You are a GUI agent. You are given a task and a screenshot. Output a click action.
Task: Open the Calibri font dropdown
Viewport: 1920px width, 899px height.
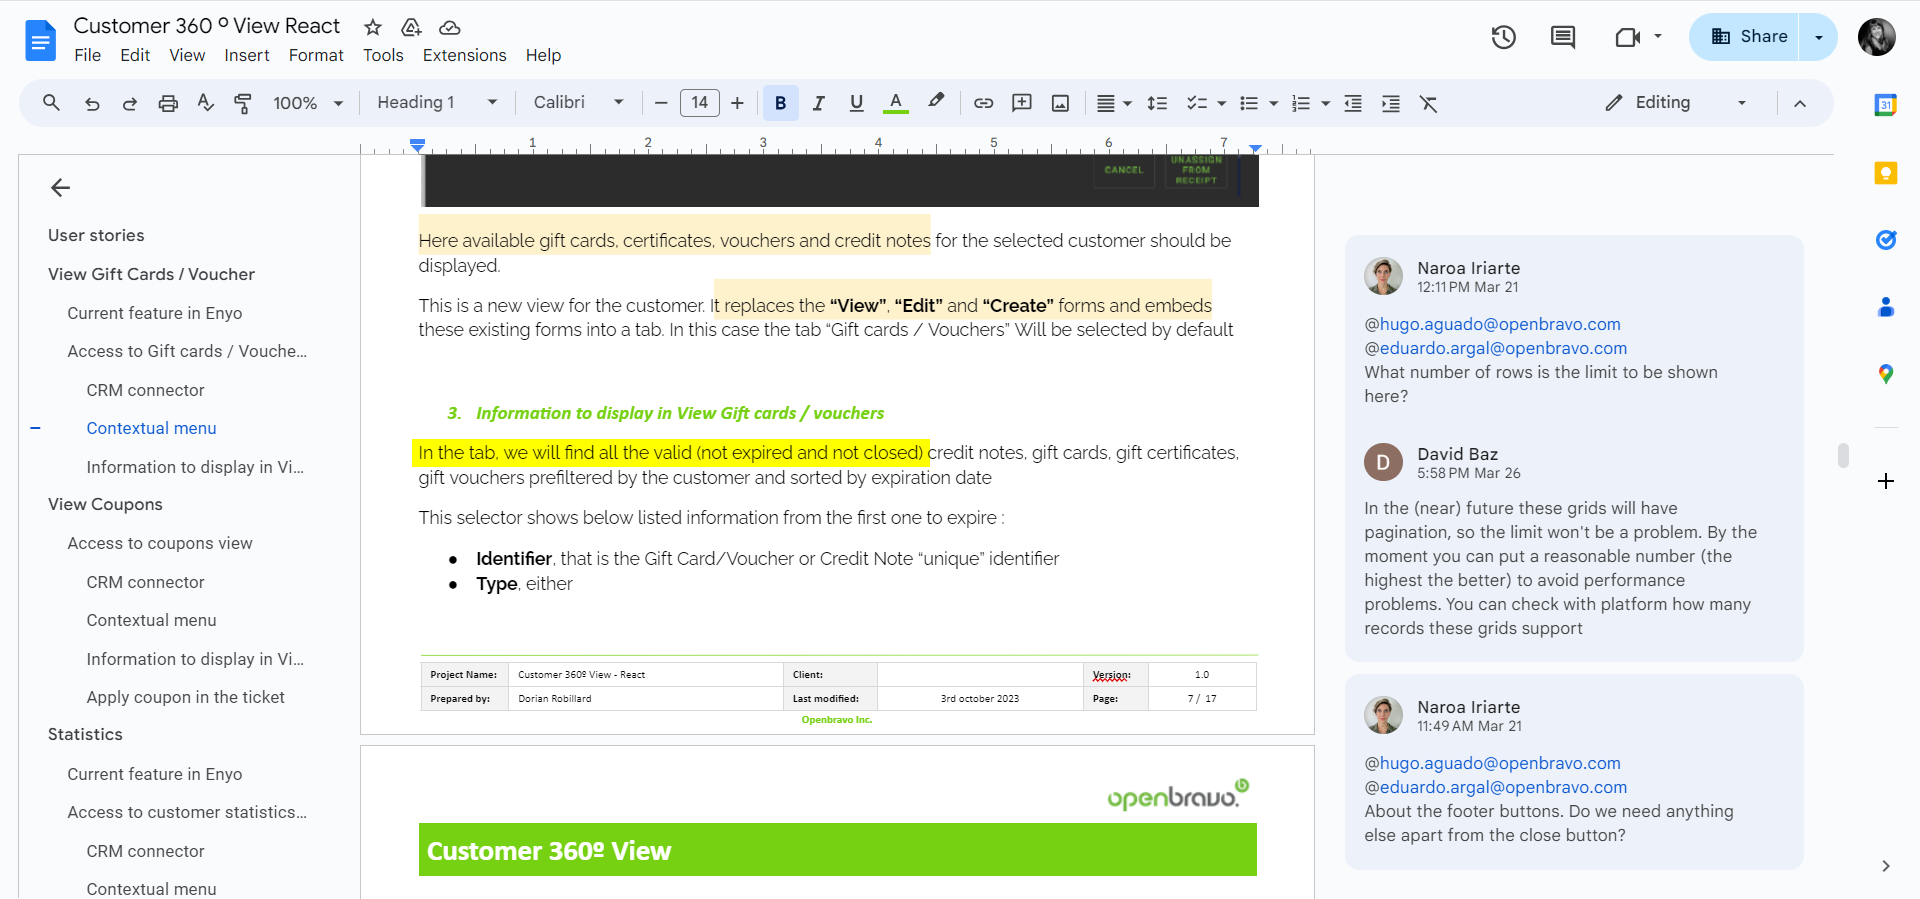(578, 102)
